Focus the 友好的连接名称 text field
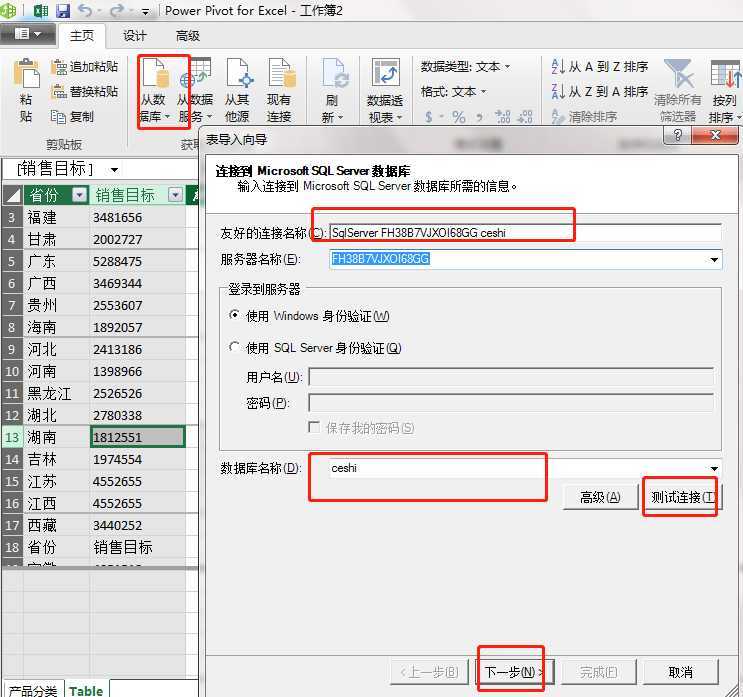 (x=525, y=233)
